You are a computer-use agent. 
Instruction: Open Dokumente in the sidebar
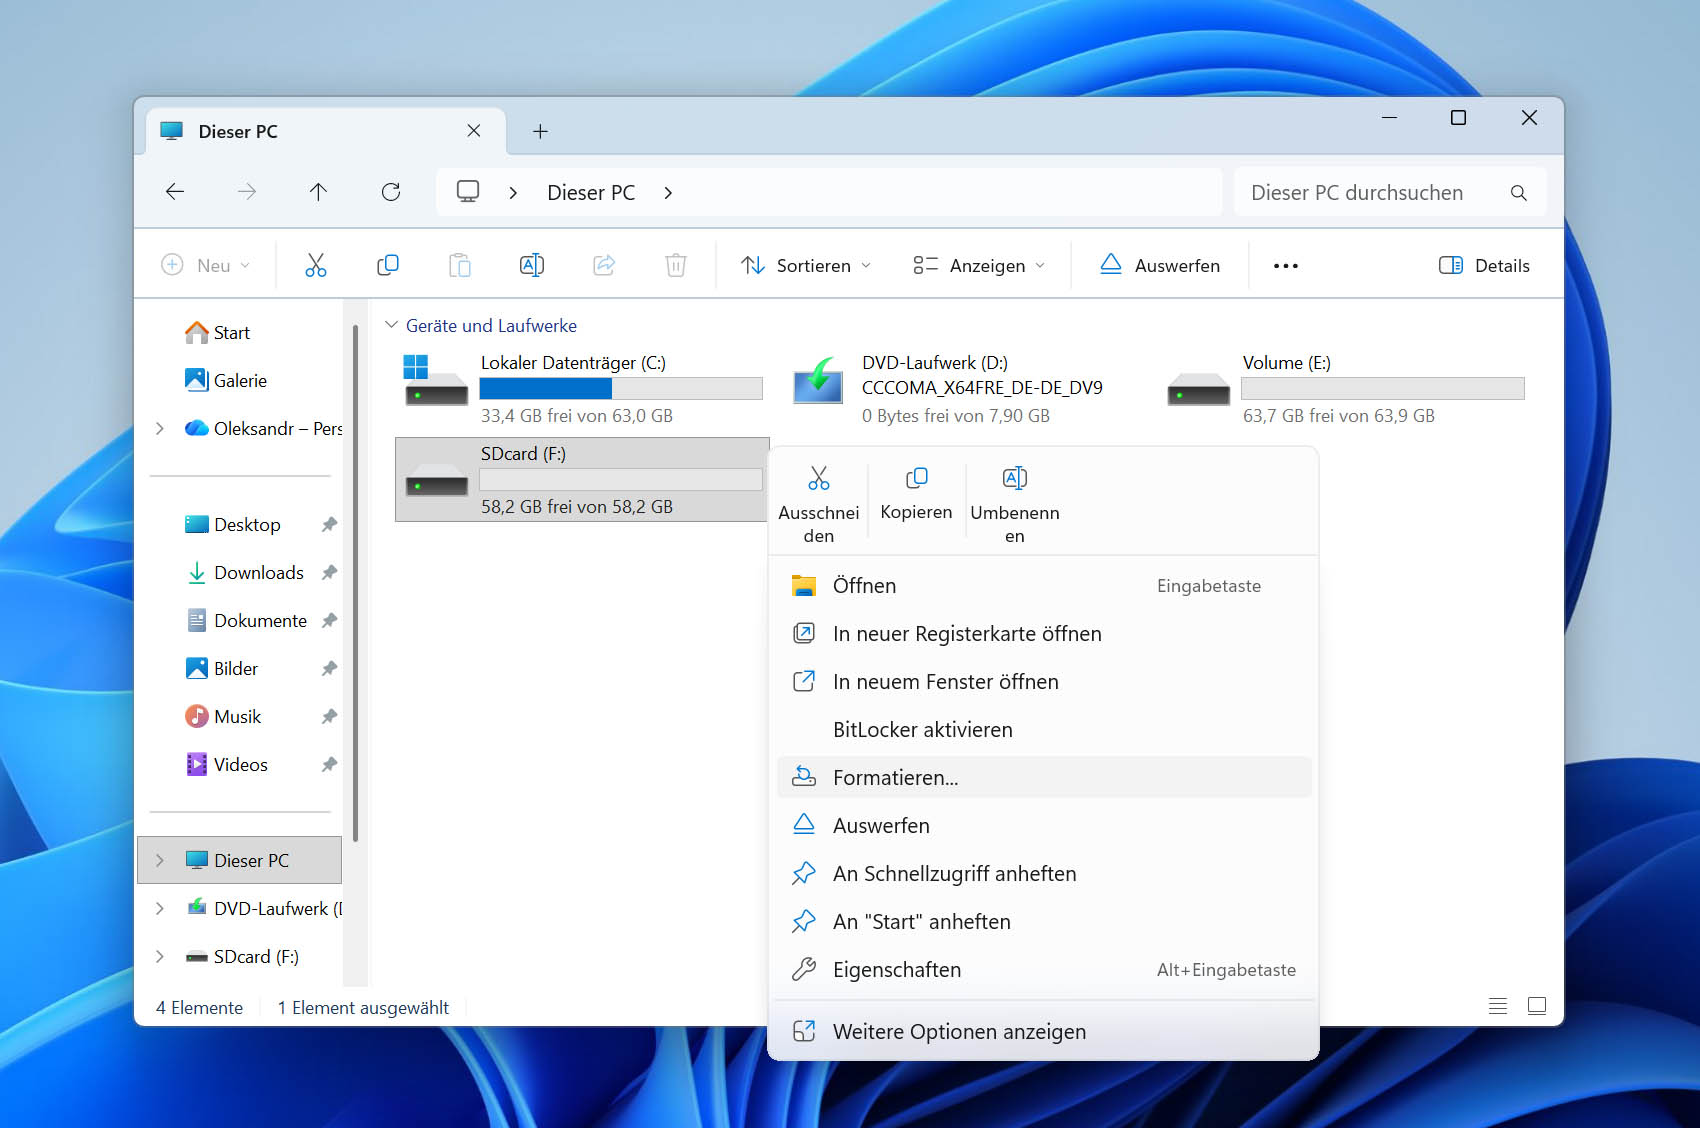click(x=246, y=620)
